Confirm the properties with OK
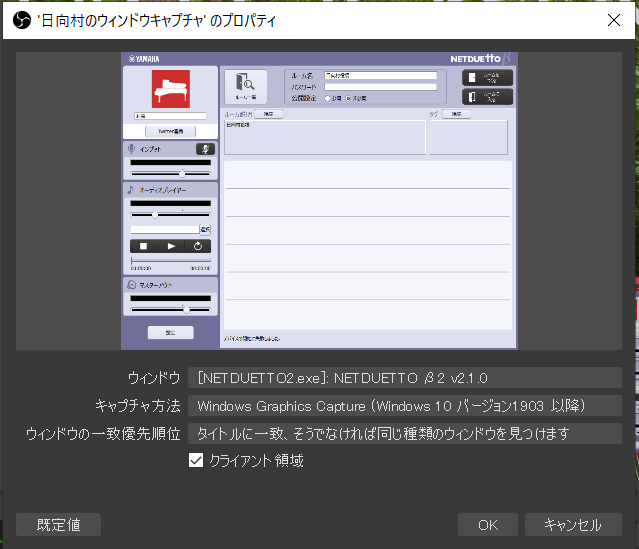The height and width of the screenshot is (549, 639). [488, 525]
